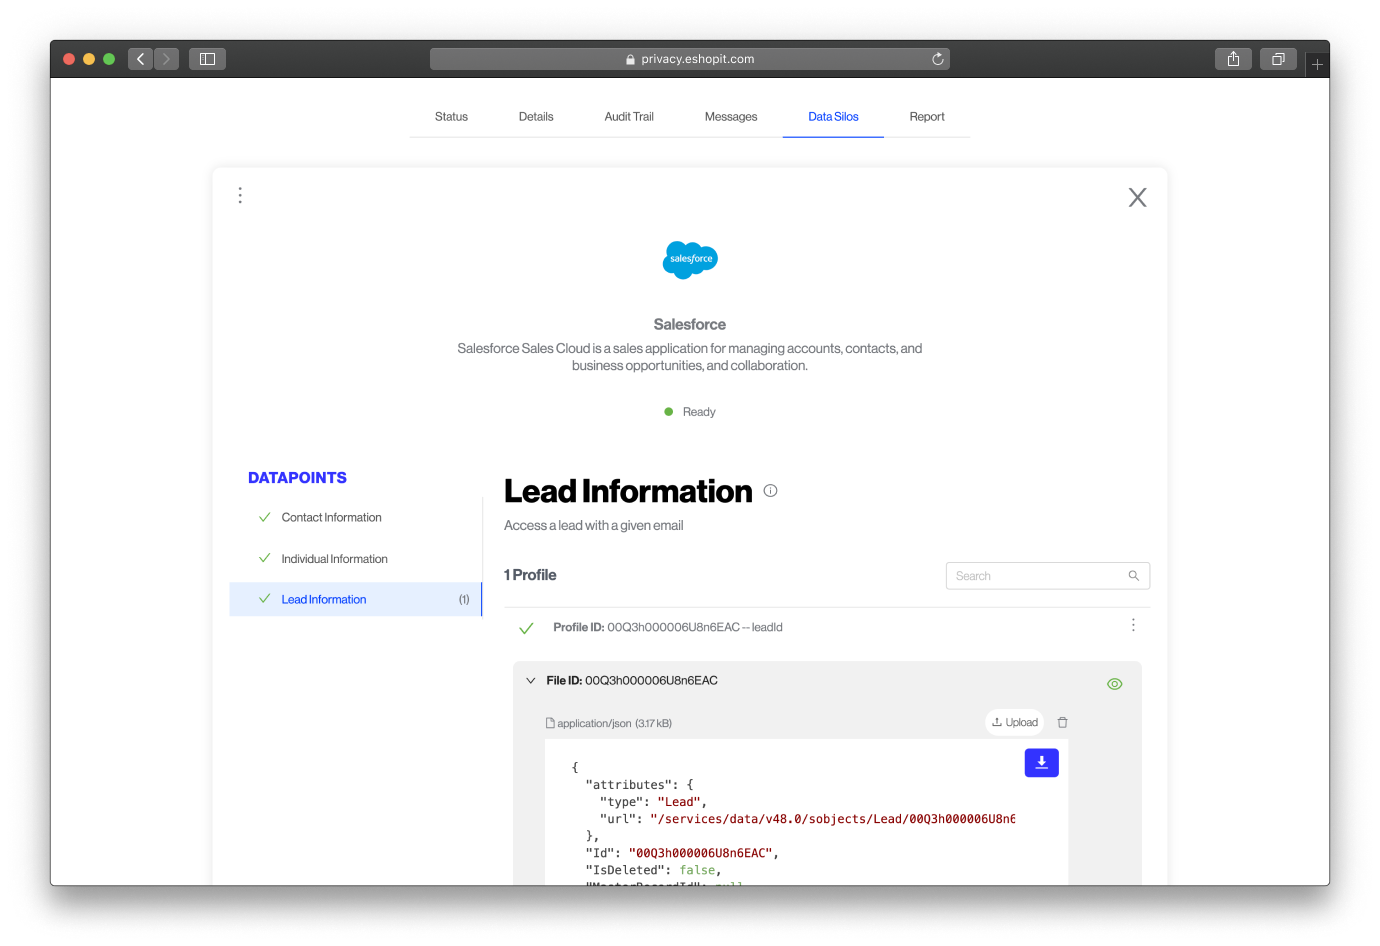Click the Ready status indicator
The width and height of the screenshot is (1380, 946).
coord(690,412)
